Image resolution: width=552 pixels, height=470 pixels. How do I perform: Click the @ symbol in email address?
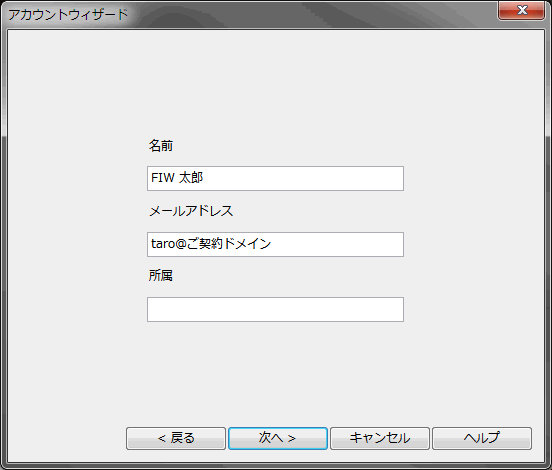point(181,244)
